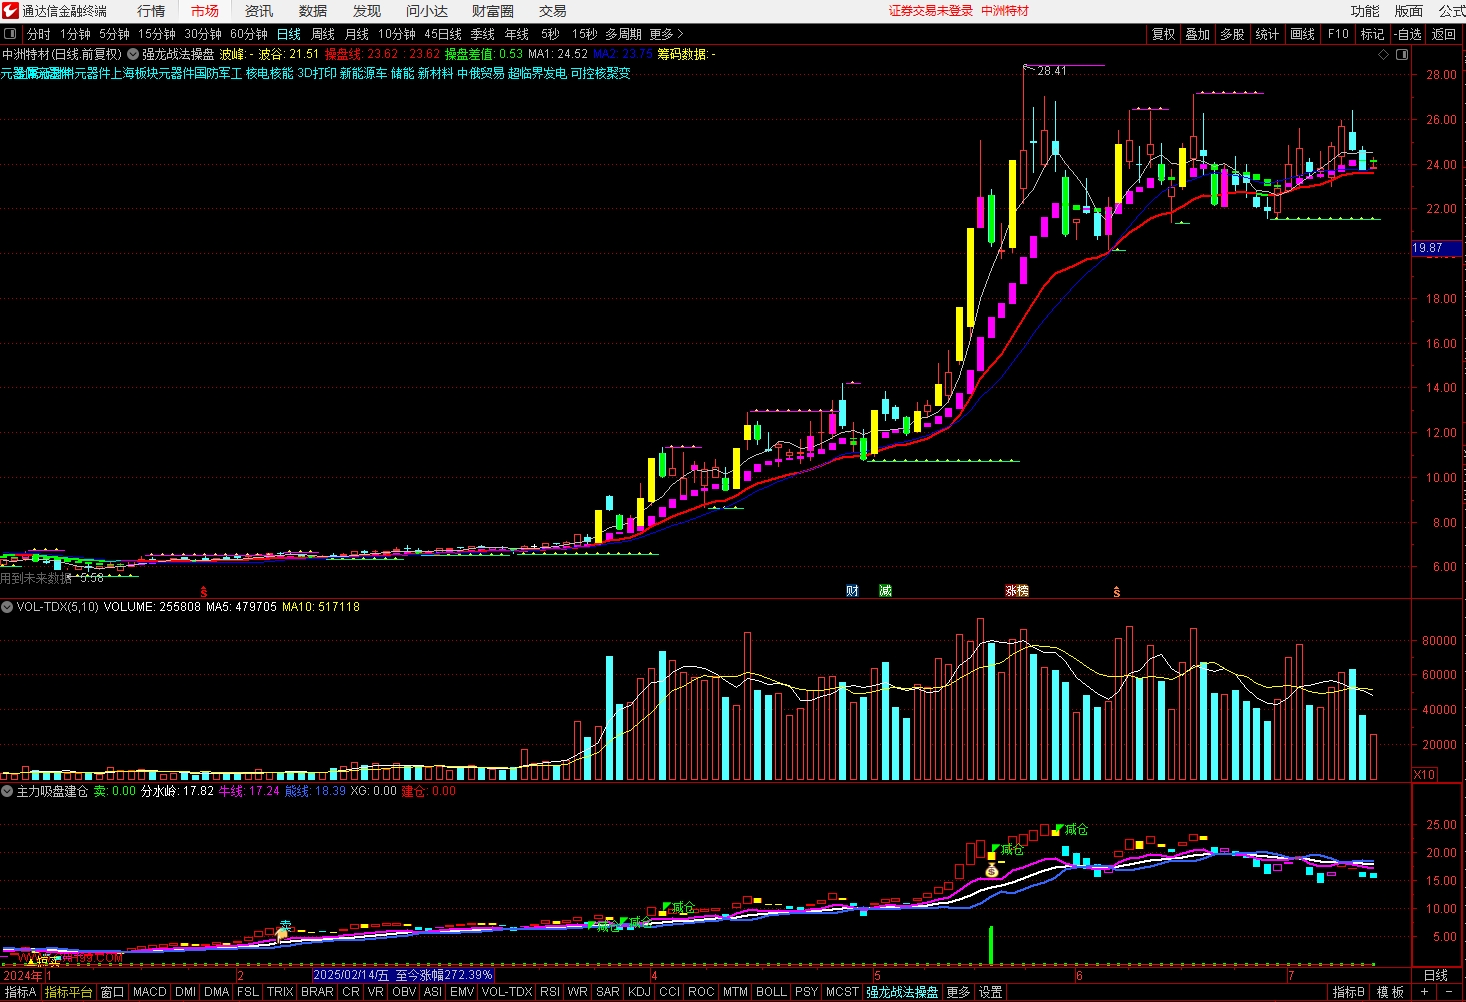This screenshot has width=1466, height=1002.
Task: Click the 返回 button
Action: point(1444,34)
